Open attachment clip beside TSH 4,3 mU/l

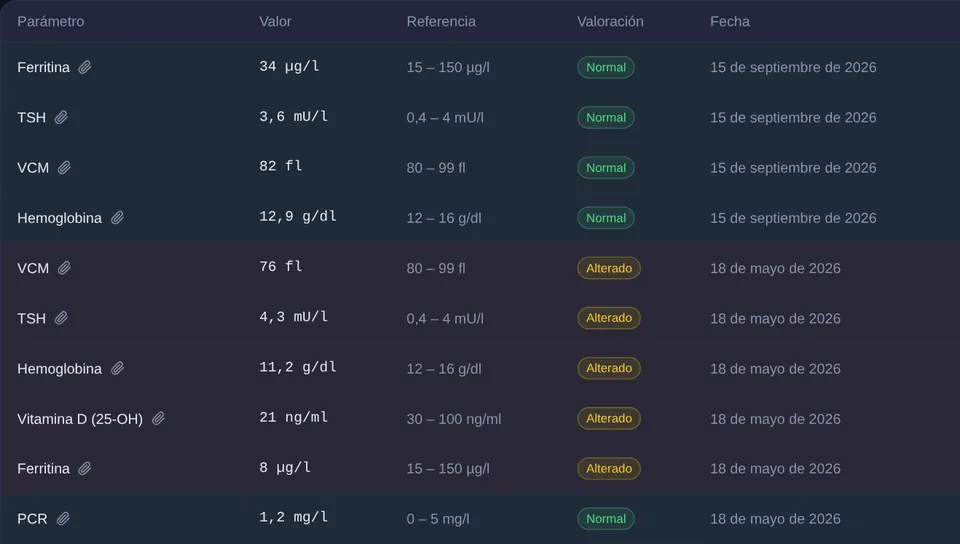[x=61, y=318]
